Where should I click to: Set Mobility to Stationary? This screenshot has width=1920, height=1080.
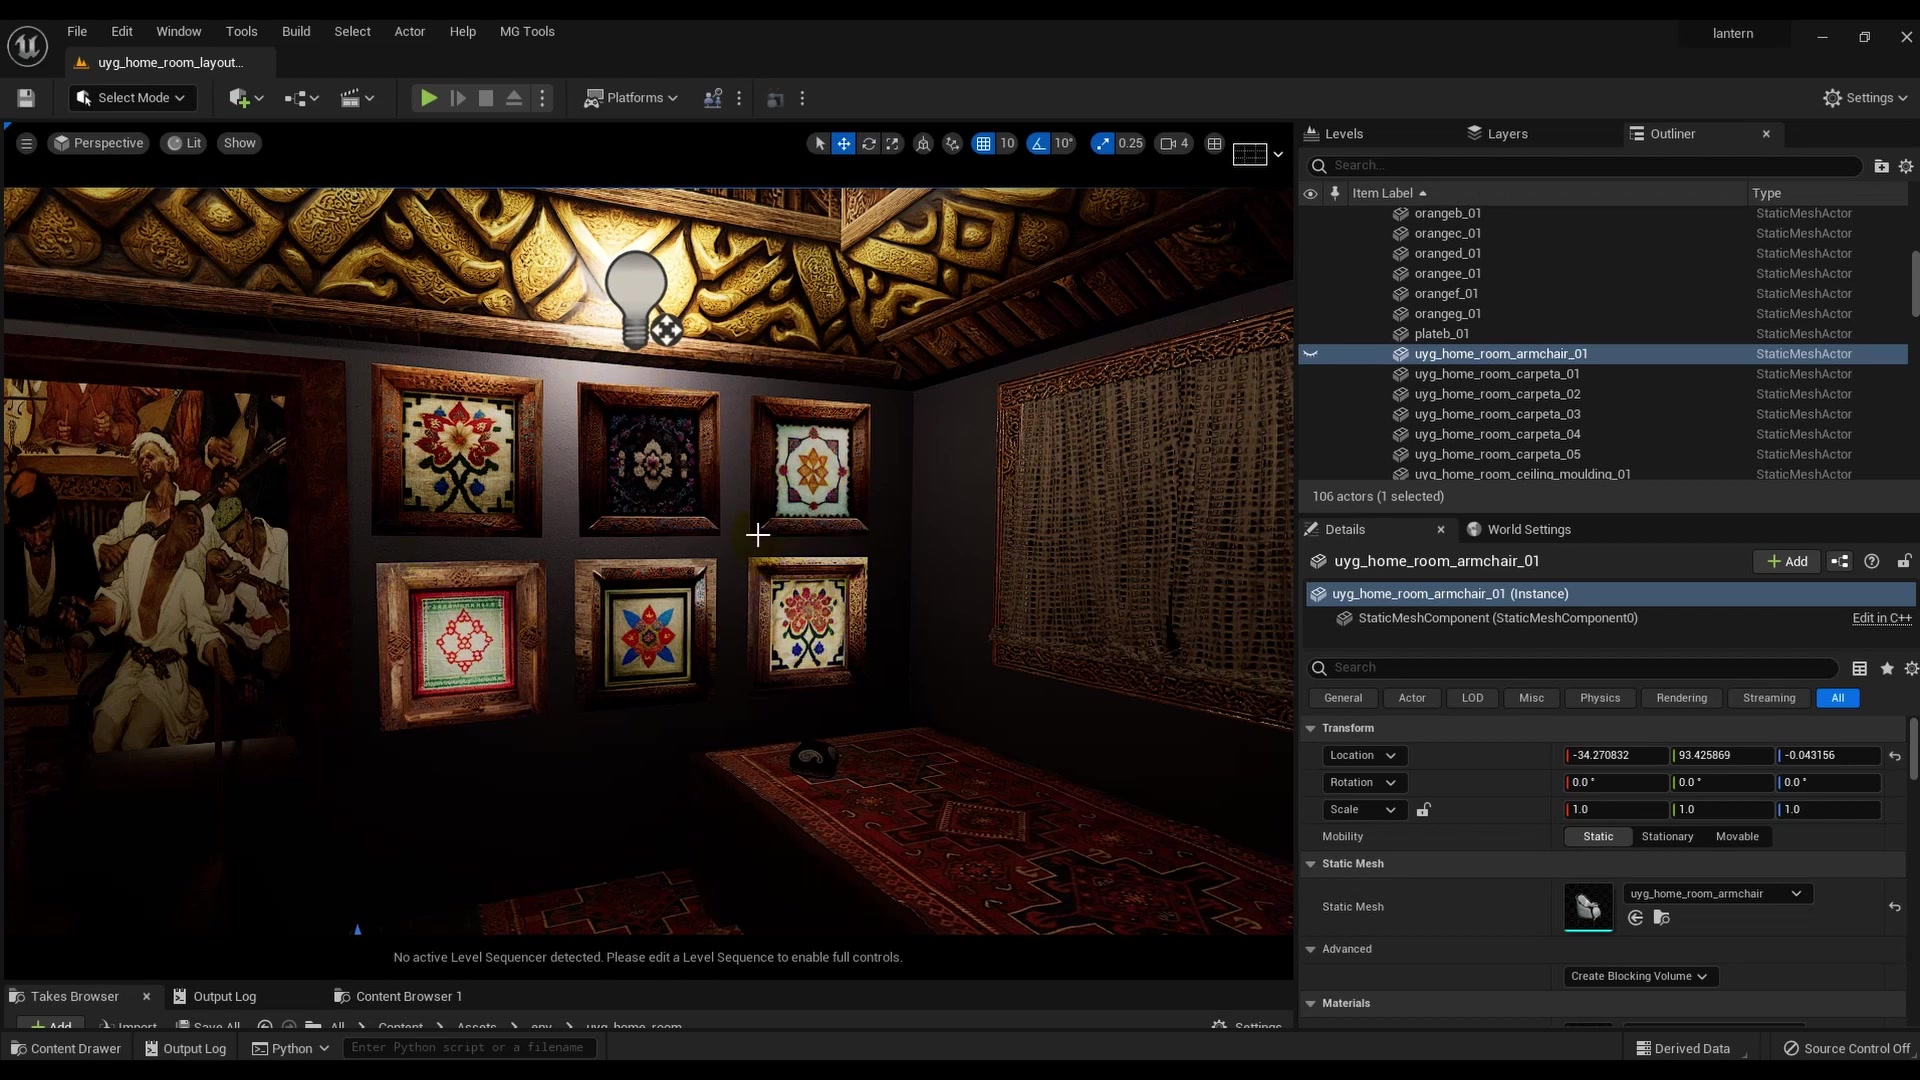click(1667, 837)
